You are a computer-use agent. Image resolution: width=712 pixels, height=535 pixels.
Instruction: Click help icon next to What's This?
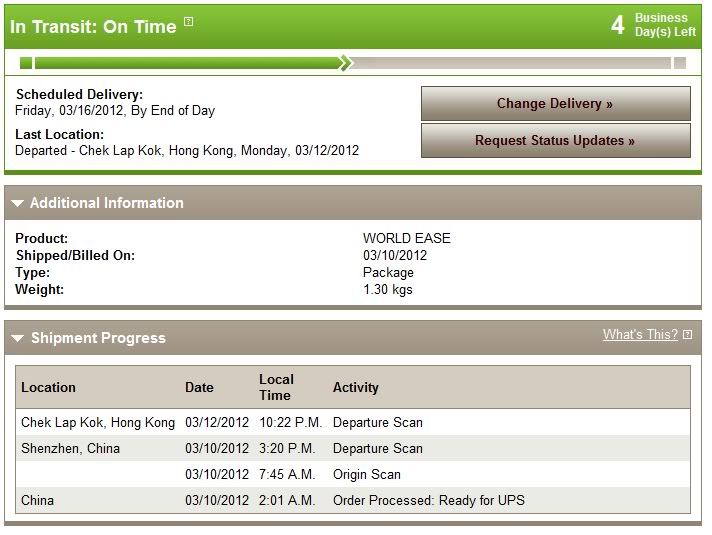687,335
